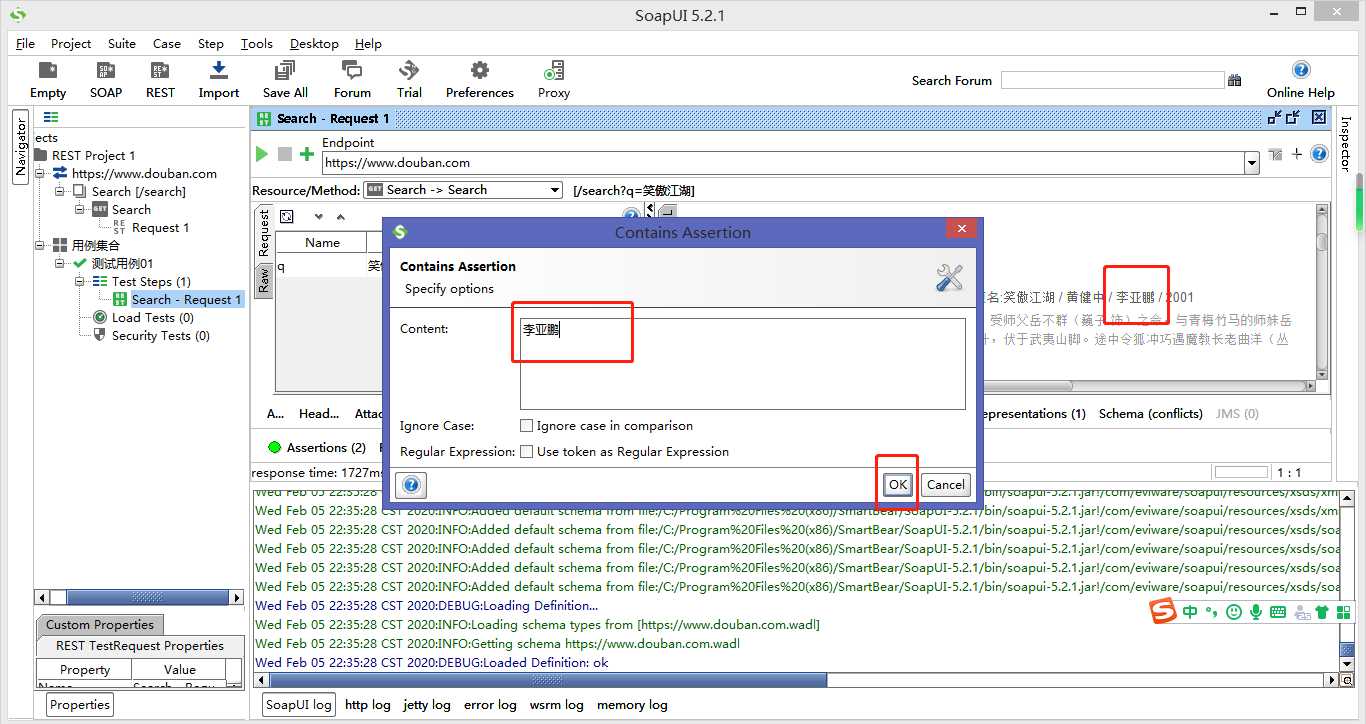Submit request with green play icon
The image size is (1366, 724).
click(x=262, y=154)
